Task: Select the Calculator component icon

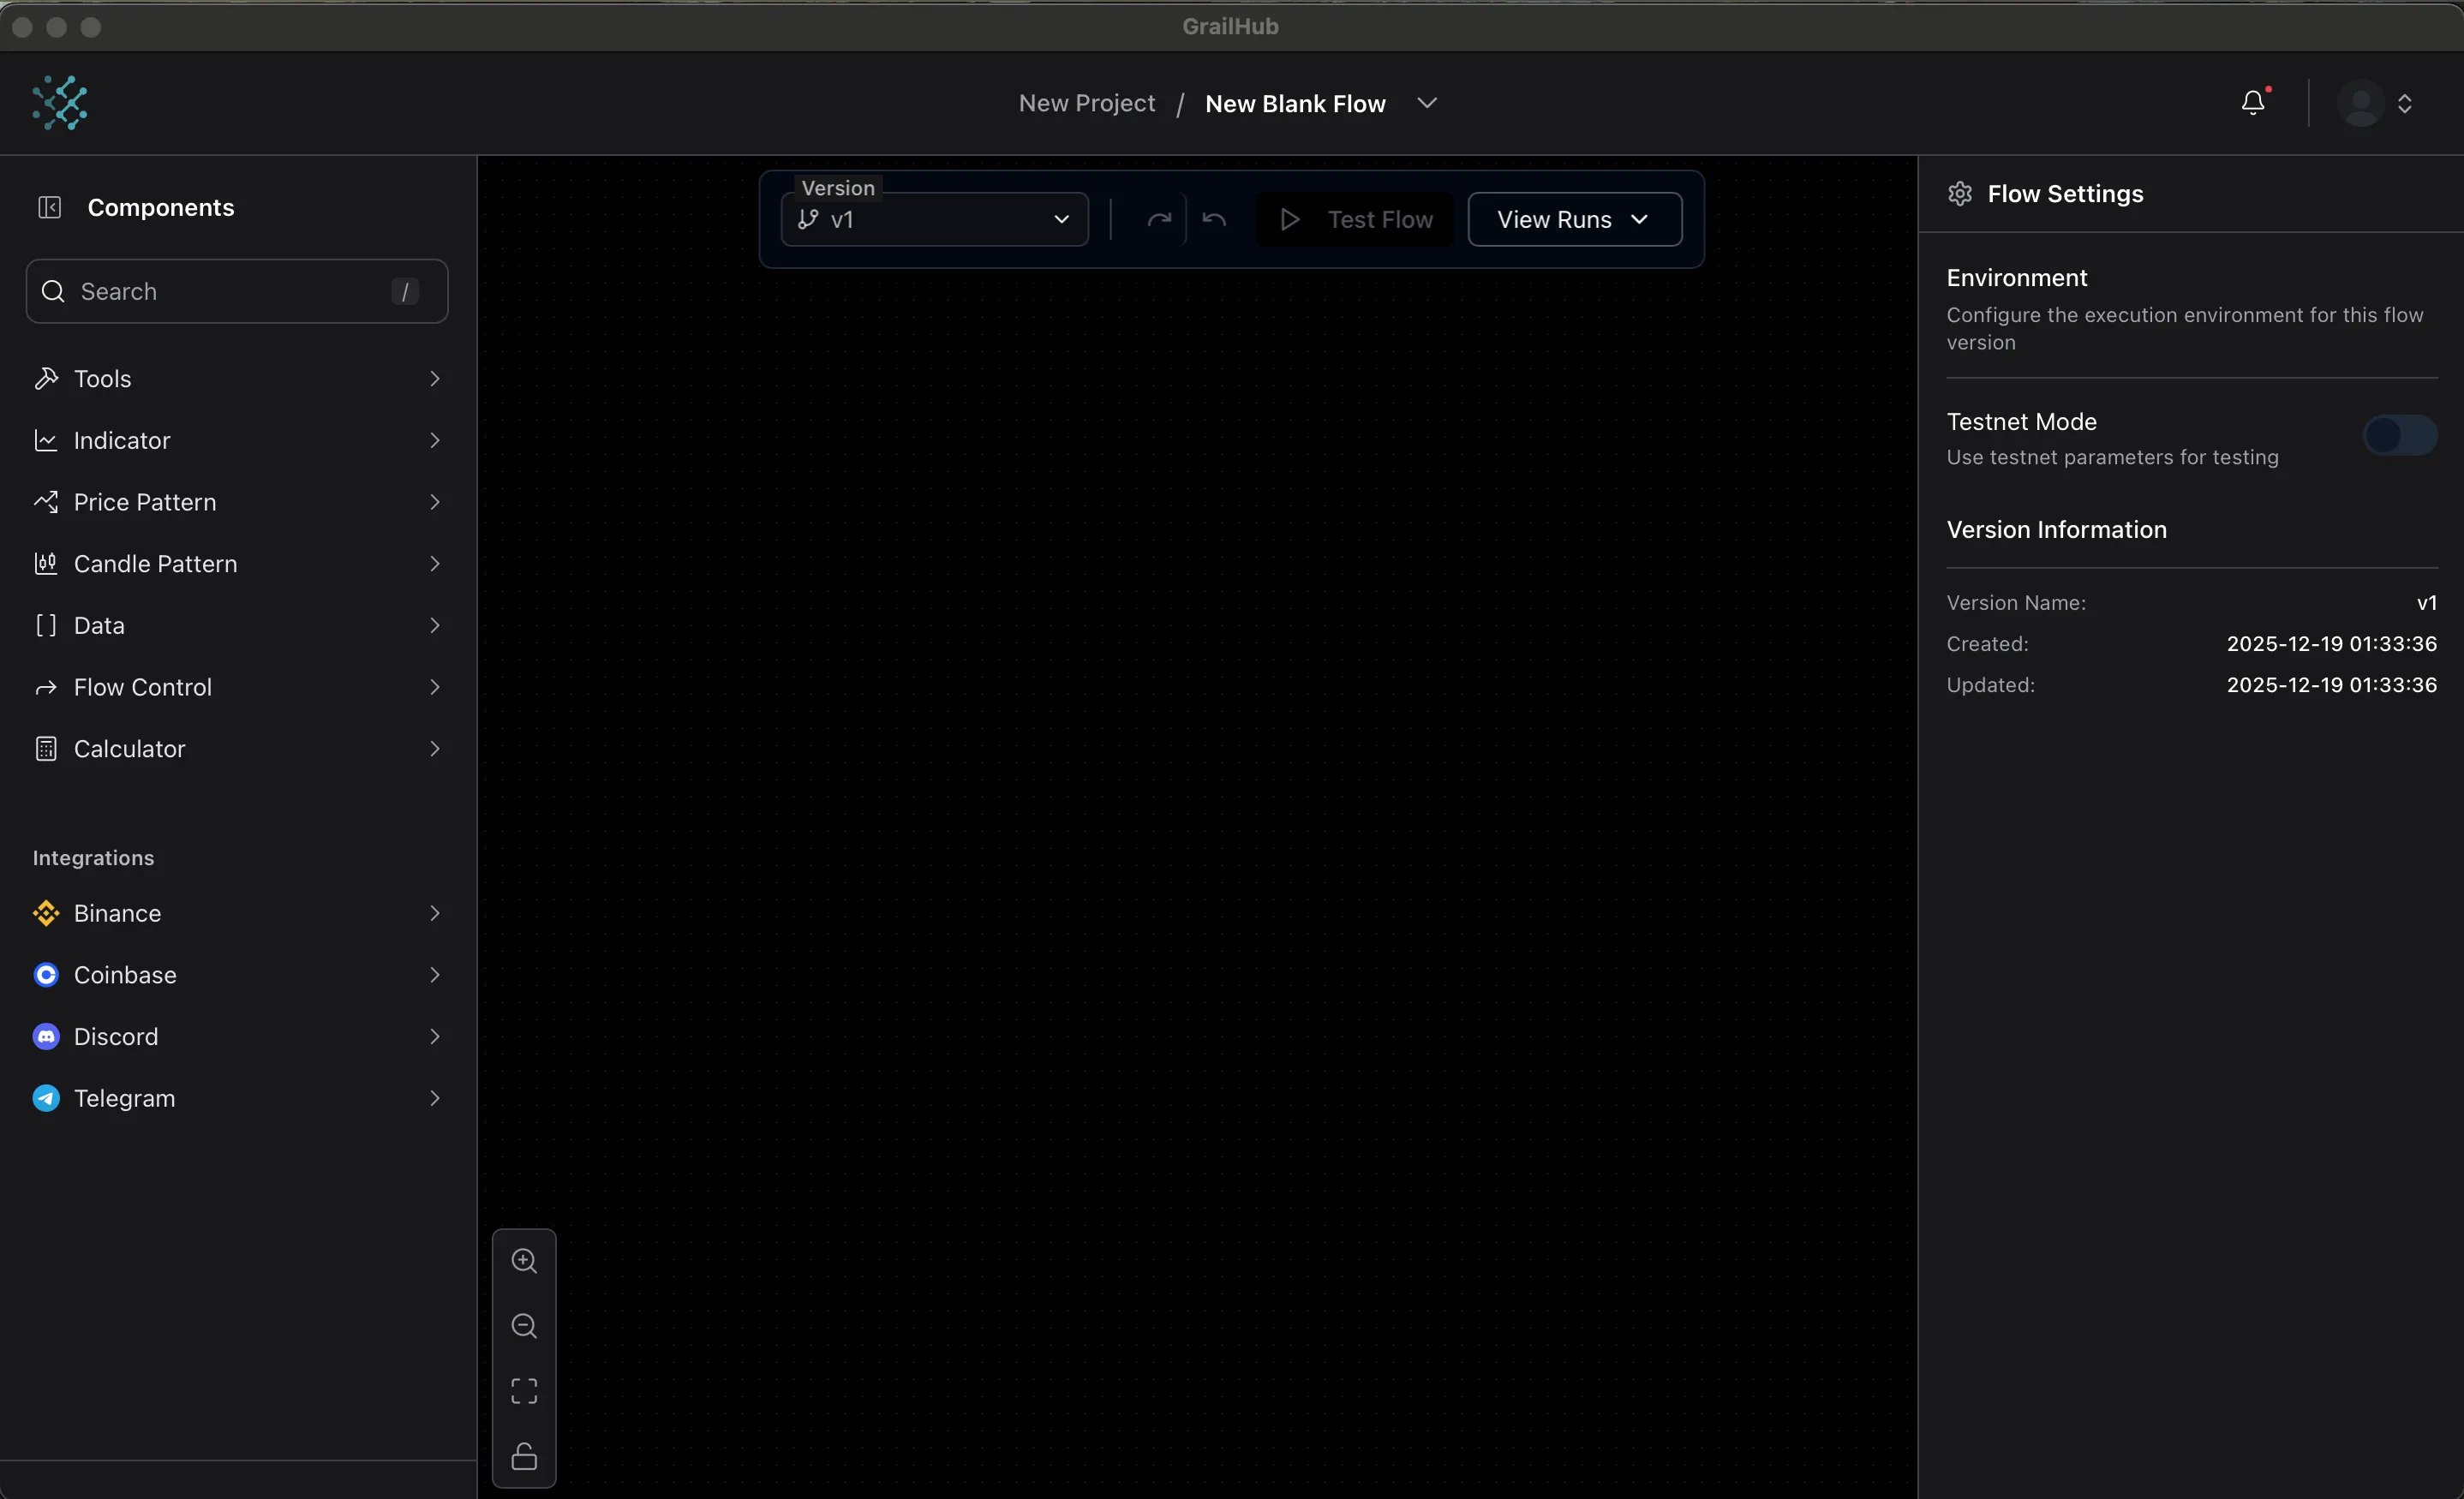Action: 45,748
